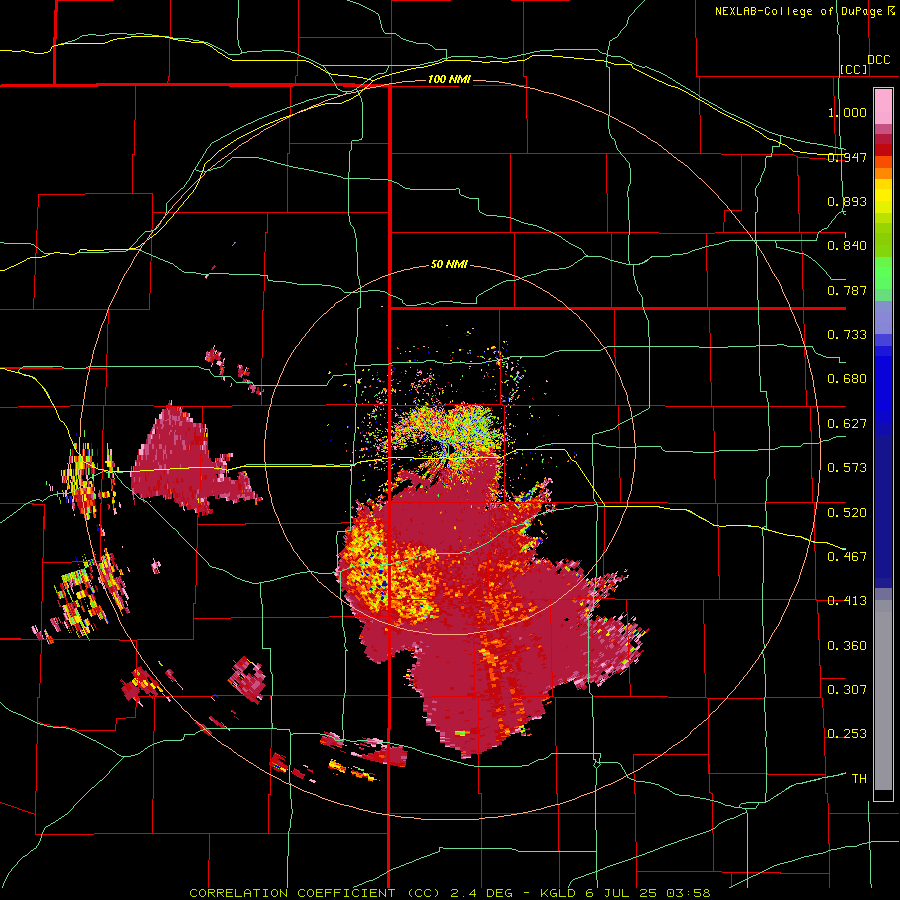Click the Correlation Coefficient product caption

tap(450, 893)
